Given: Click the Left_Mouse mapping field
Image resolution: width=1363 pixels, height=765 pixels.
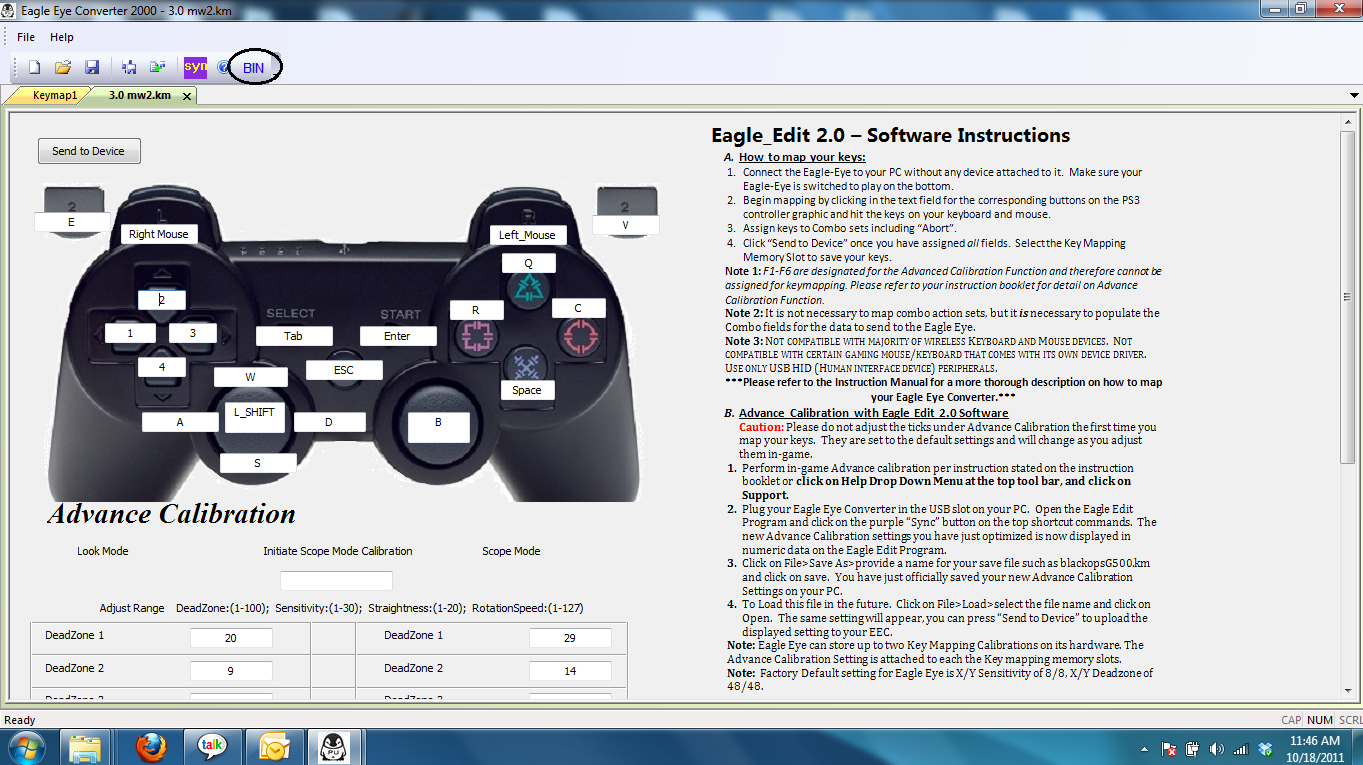Looking at the screenshot, I should [x=527, y=235].
